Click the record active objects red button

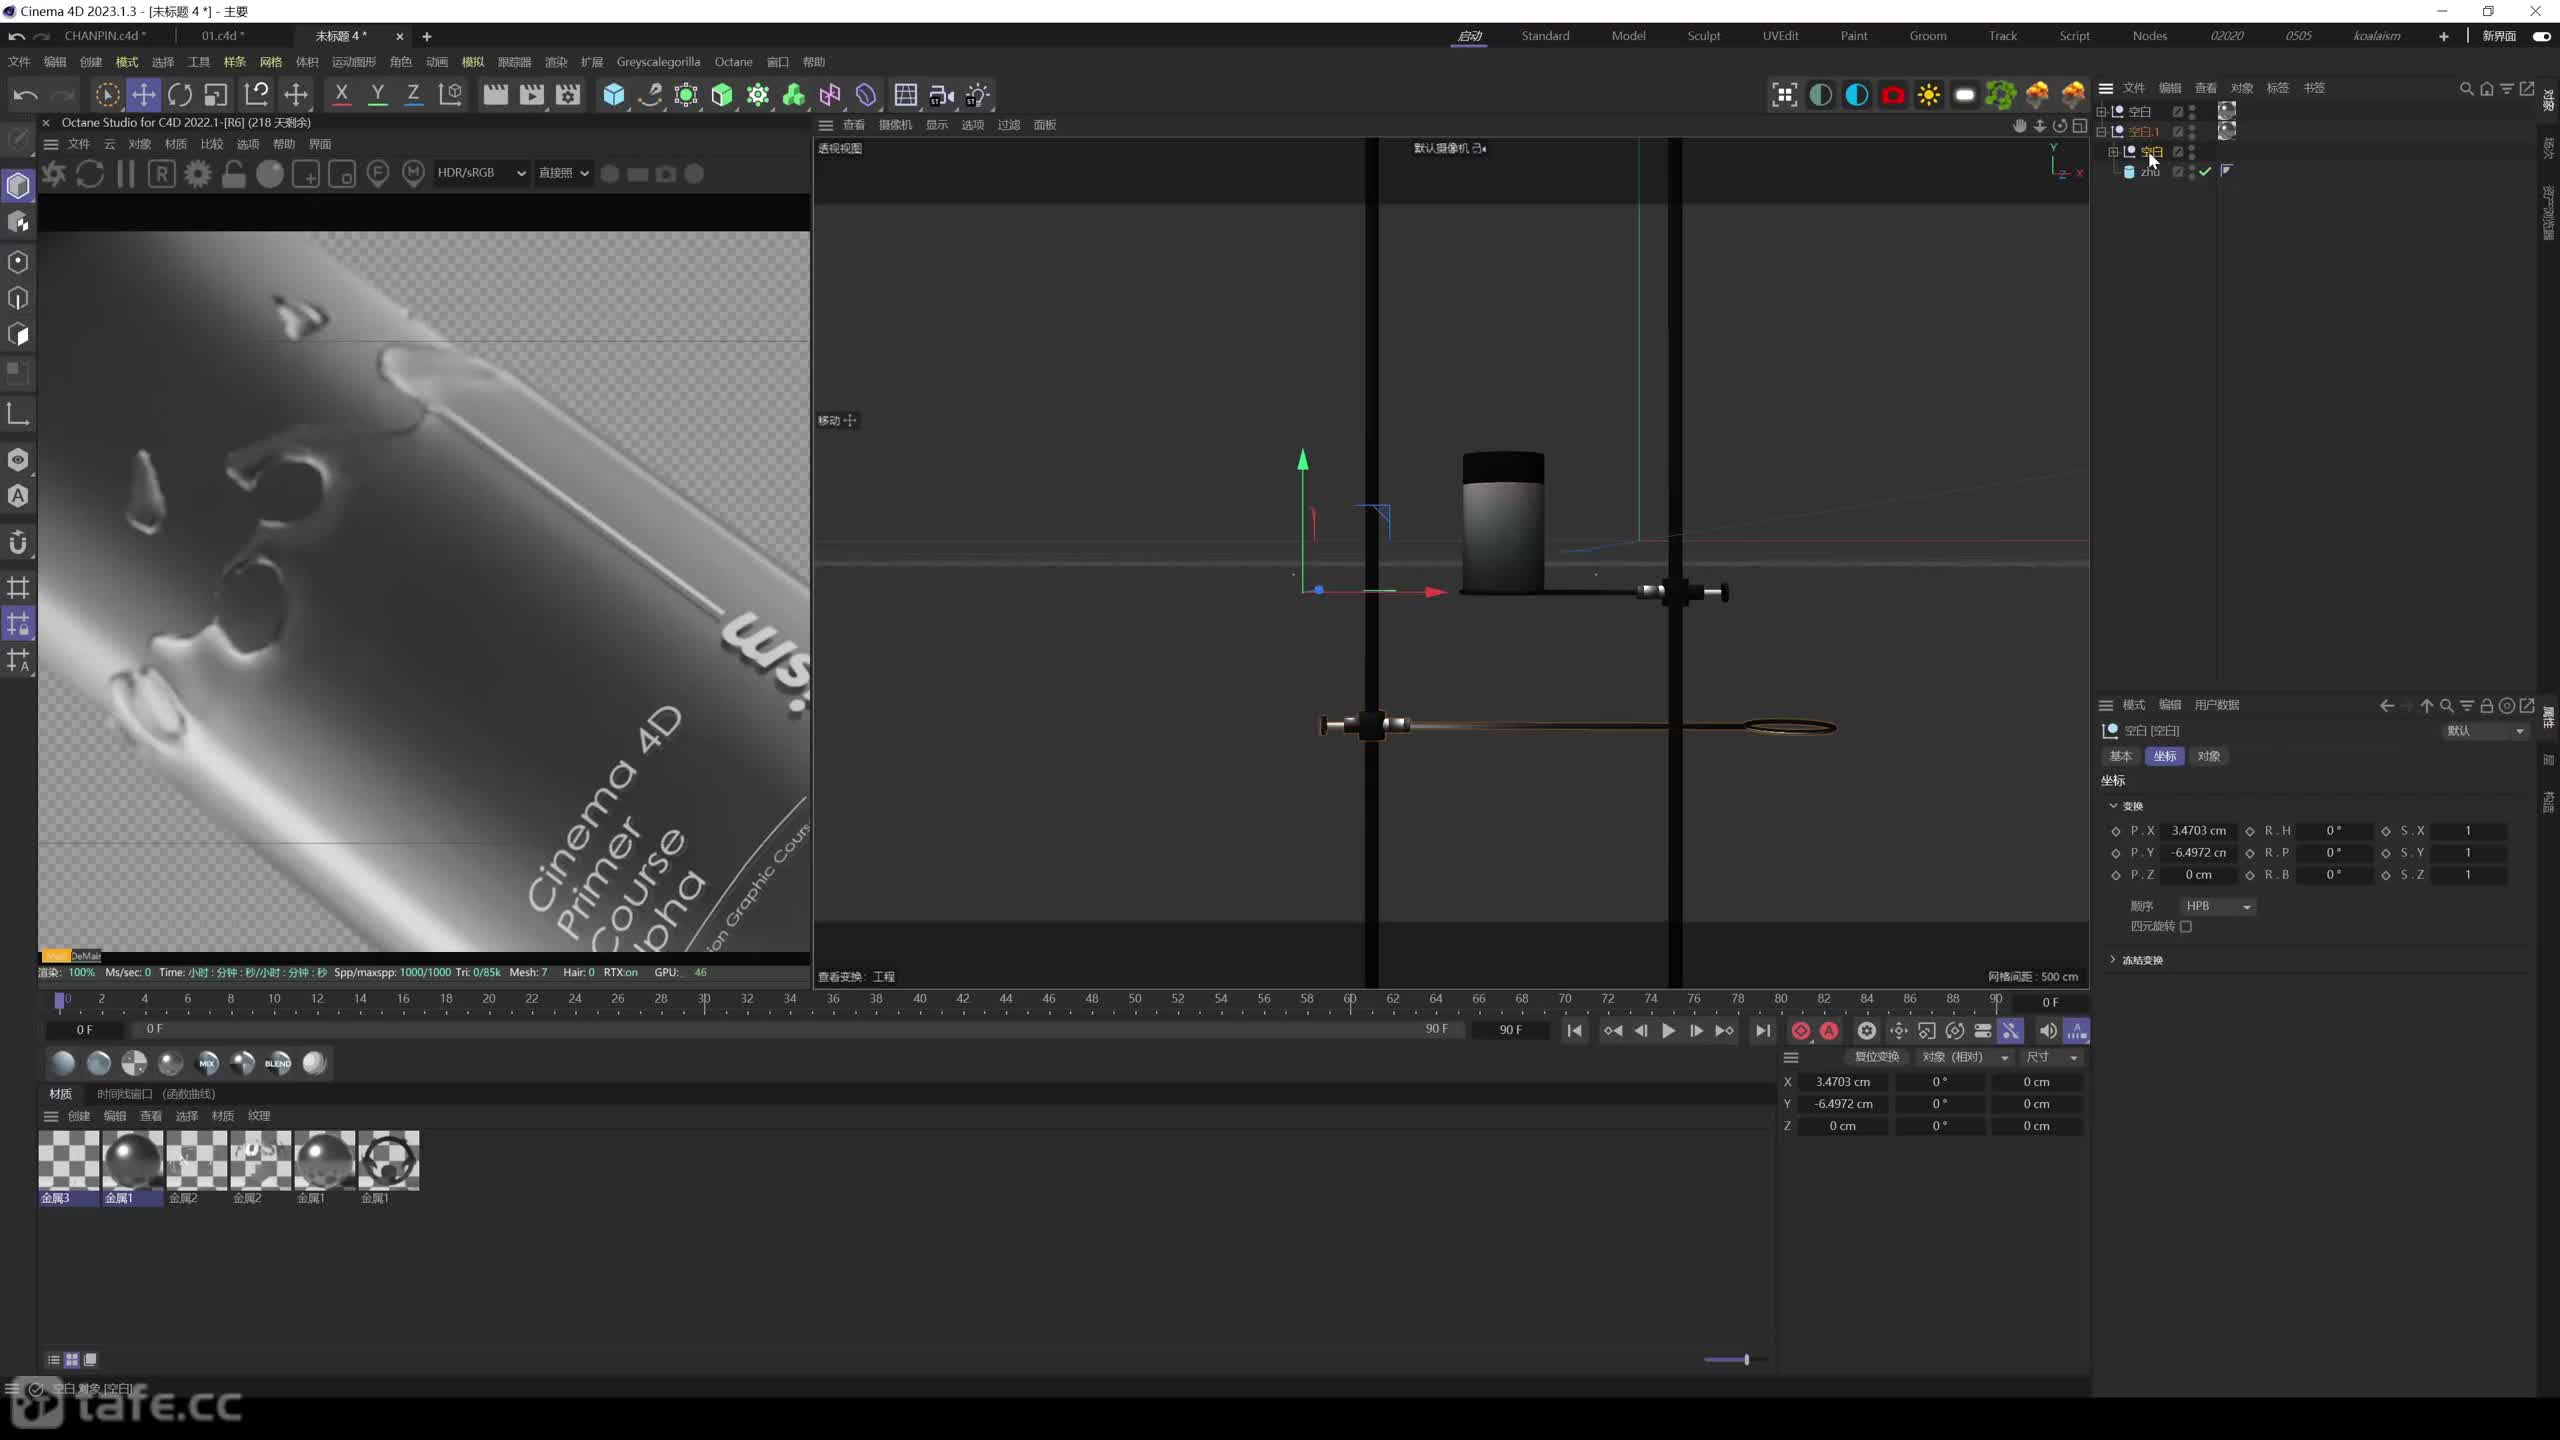pyautogui.click(x=1801, y=1031)
